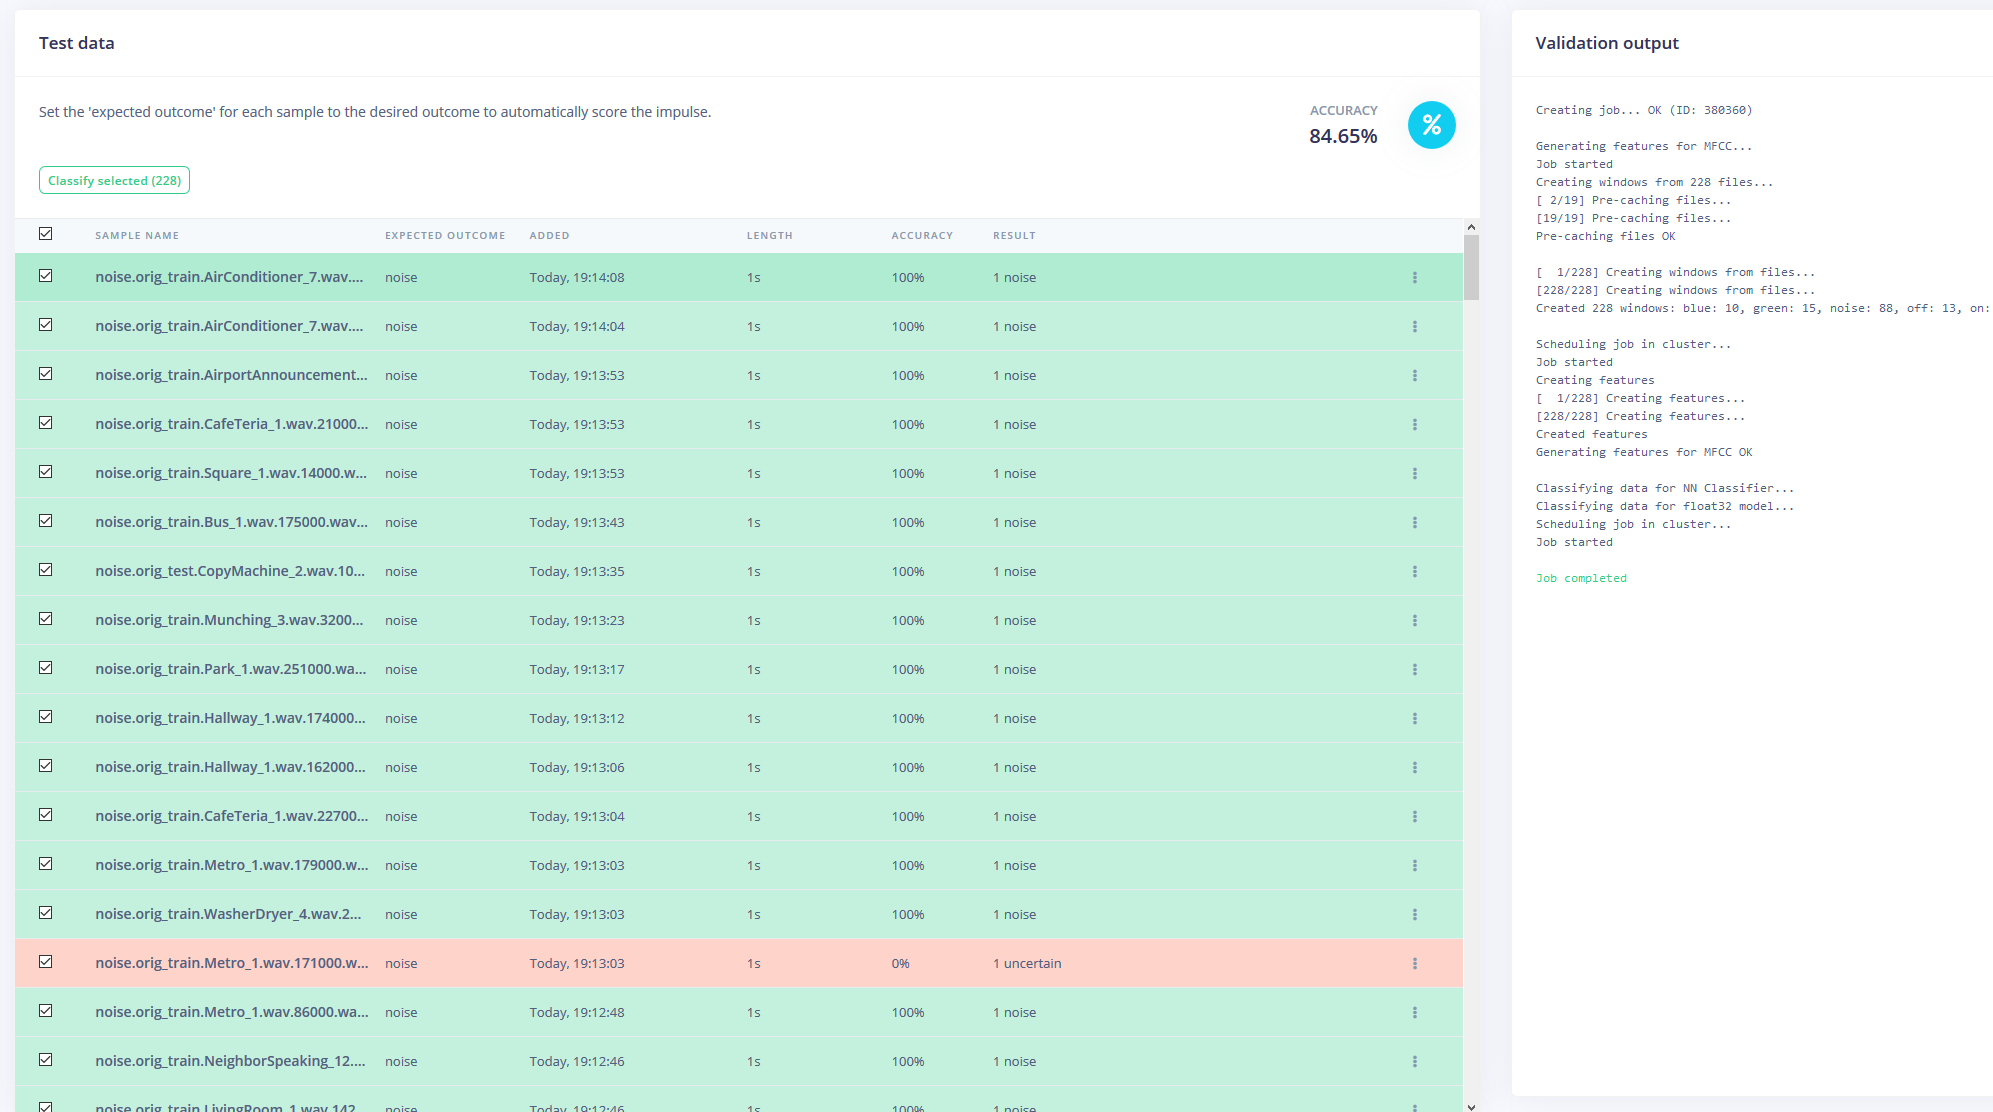Open three-dot menu for AirportAnnouncement sample
1993x1112 pixels.
point(1414,376)
